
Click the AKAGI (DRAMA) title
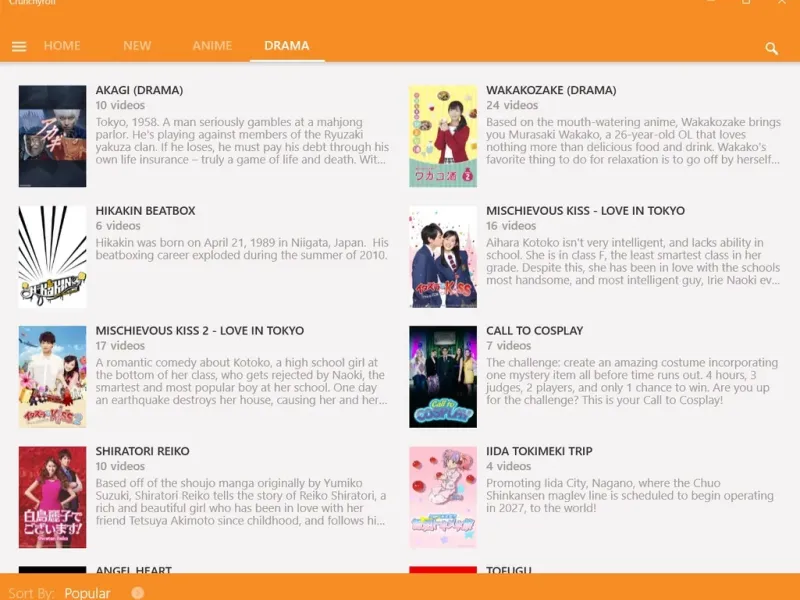coord(139,90)
